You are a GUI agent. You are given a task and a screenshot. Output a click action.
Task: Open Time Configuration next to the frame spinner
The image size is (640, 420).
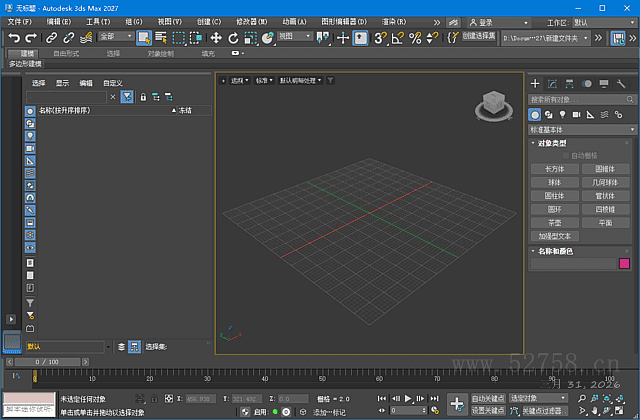tap(435, 411)
